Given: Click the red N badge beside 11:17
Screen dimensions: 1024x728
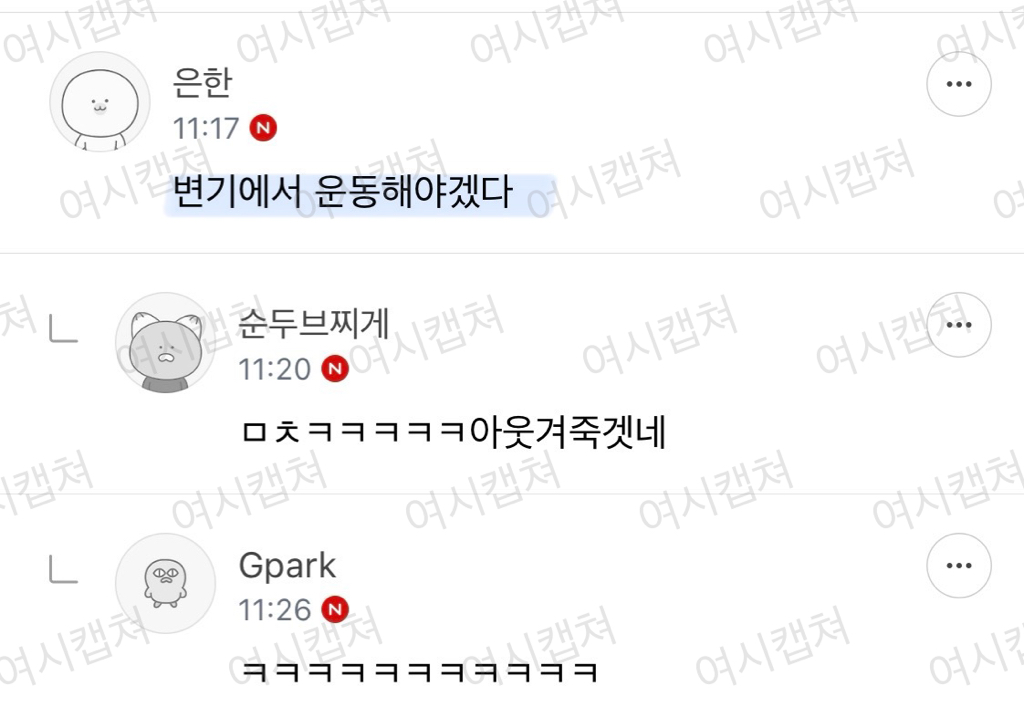Looking at the screenshot, I should [x=263, y=128].
